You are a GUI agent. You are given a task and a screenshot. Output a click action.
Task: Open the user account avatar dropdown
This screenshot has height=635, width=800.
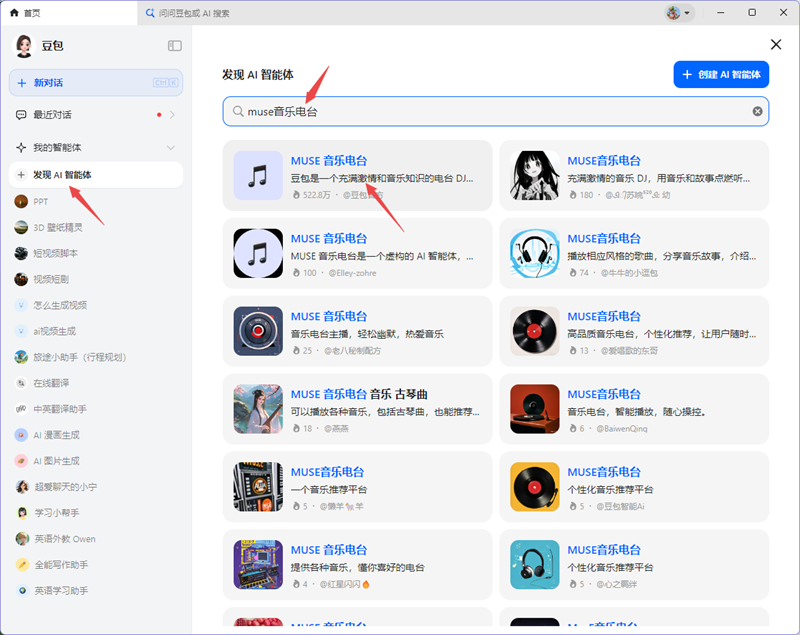coord(679,13)
